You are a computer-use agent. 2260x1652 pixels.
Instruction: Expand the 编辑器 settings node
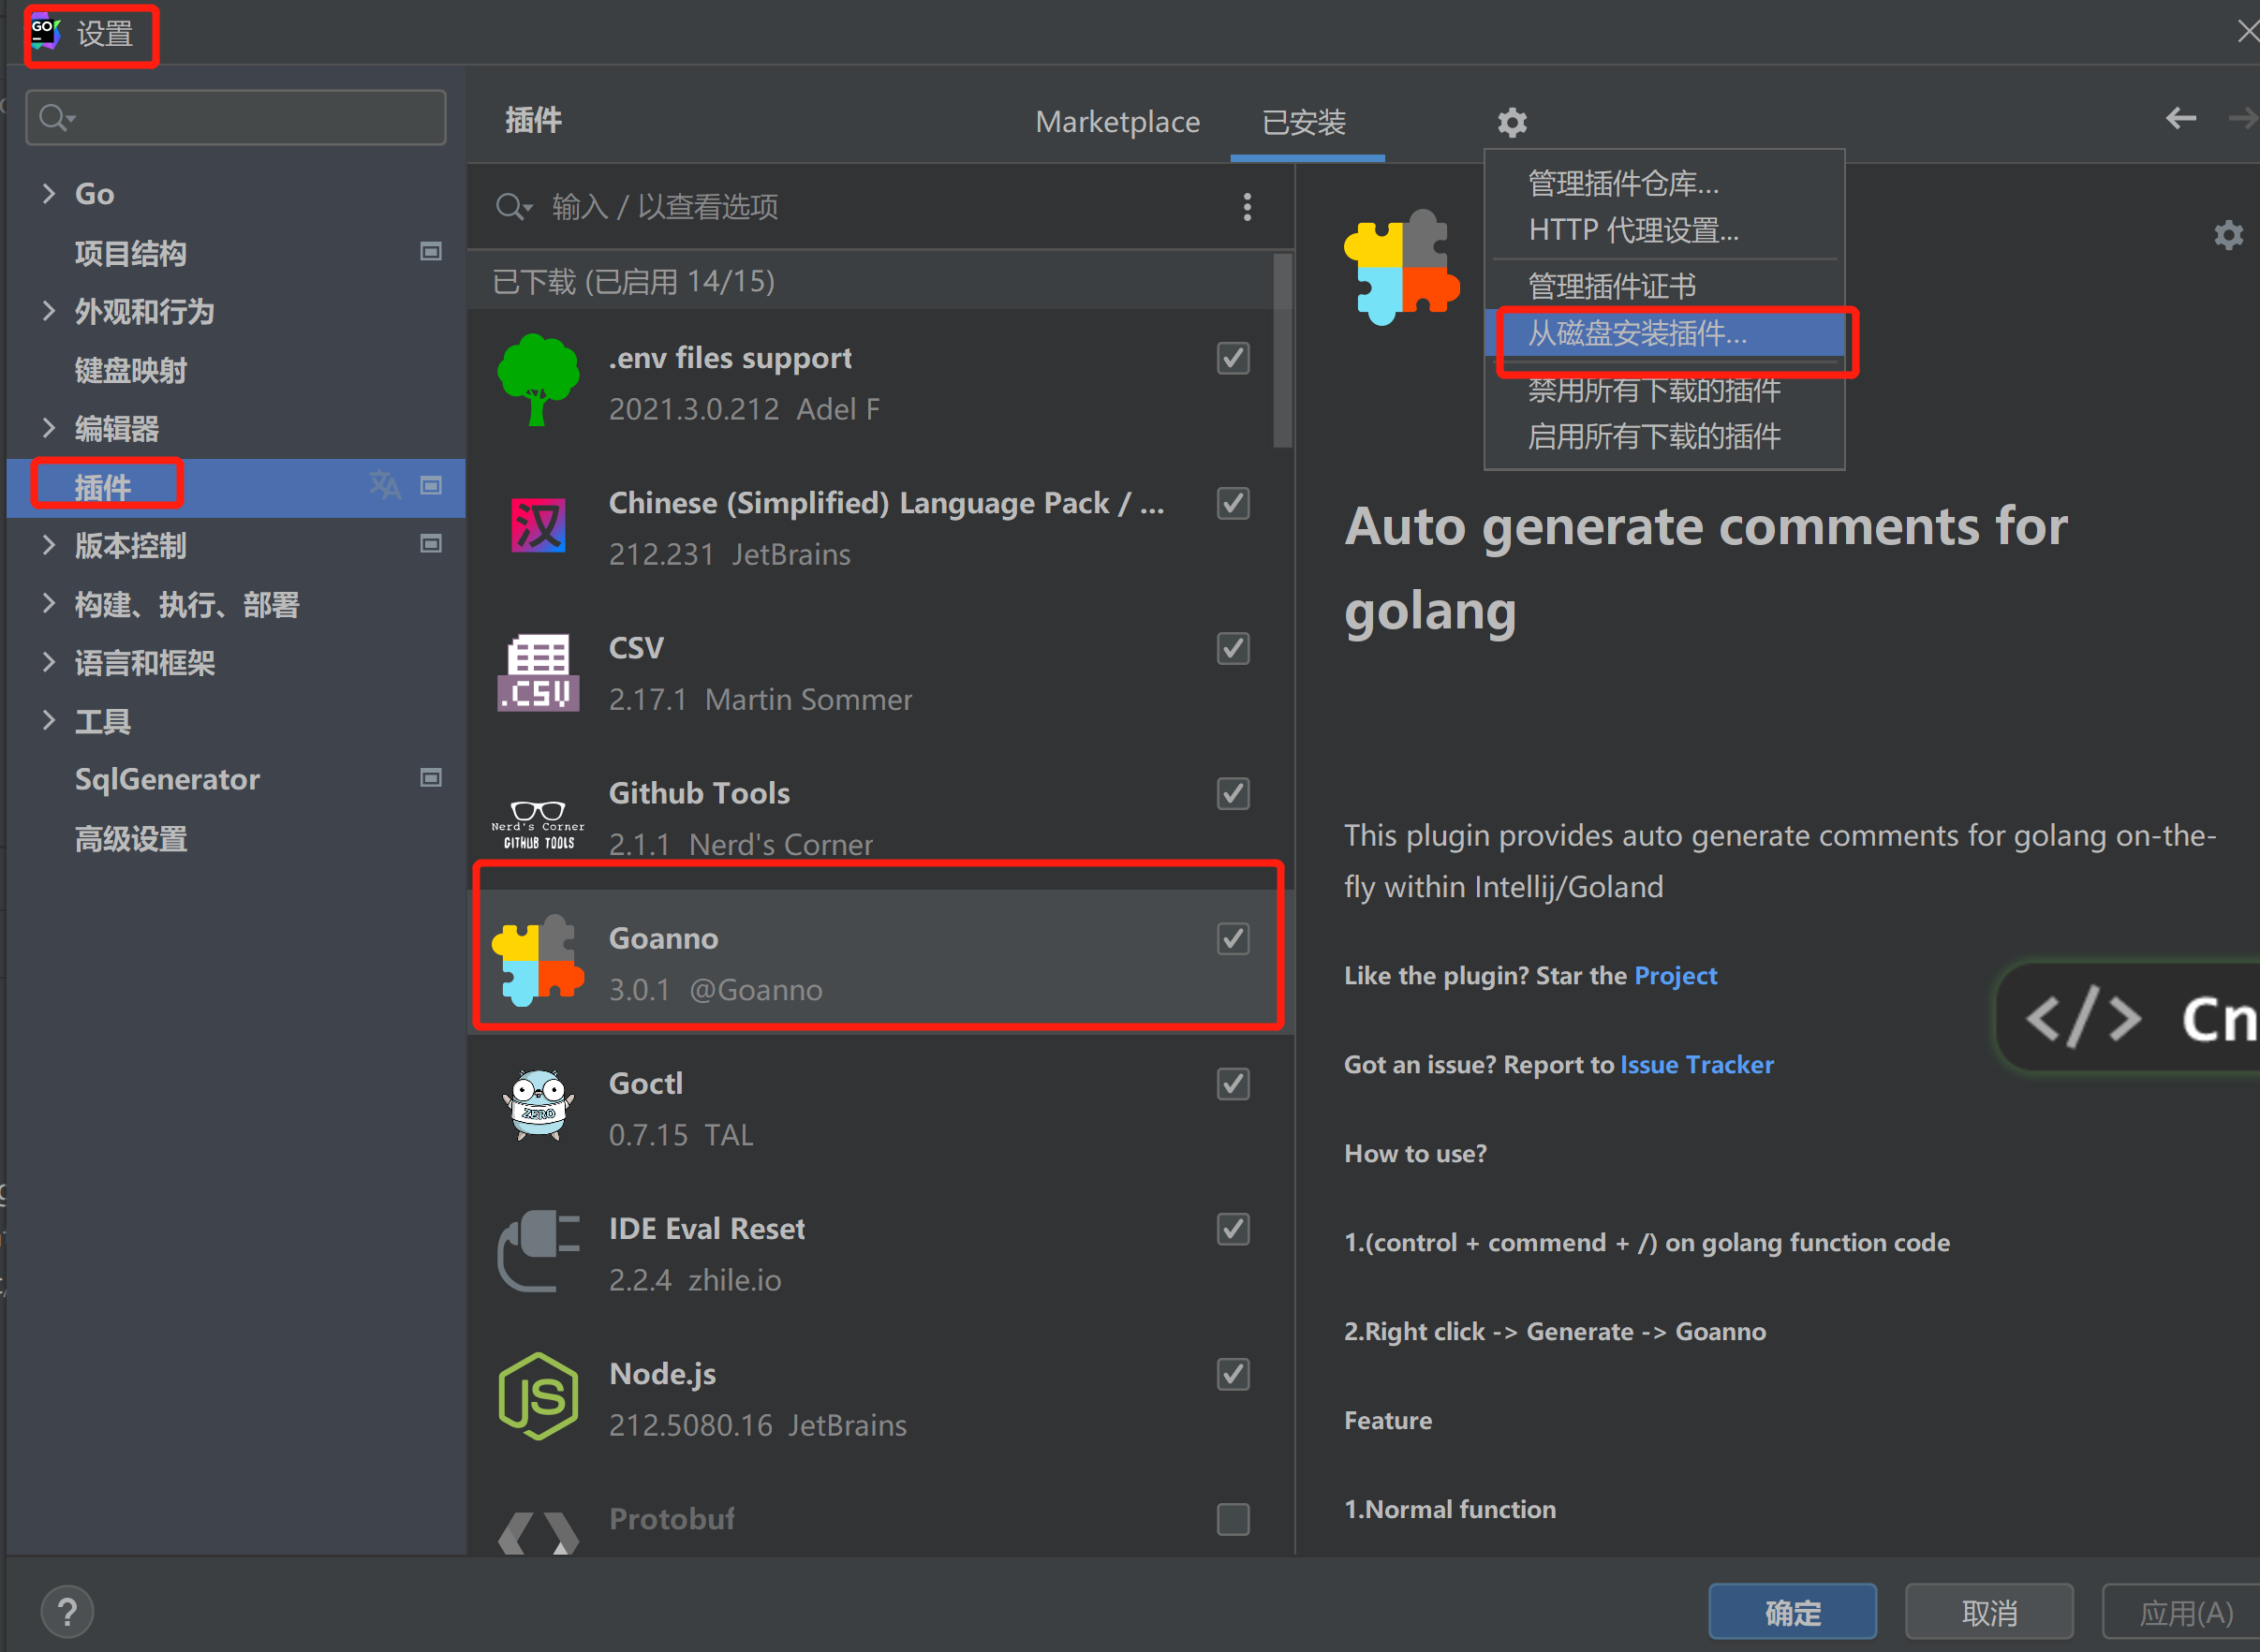(48, 428)
